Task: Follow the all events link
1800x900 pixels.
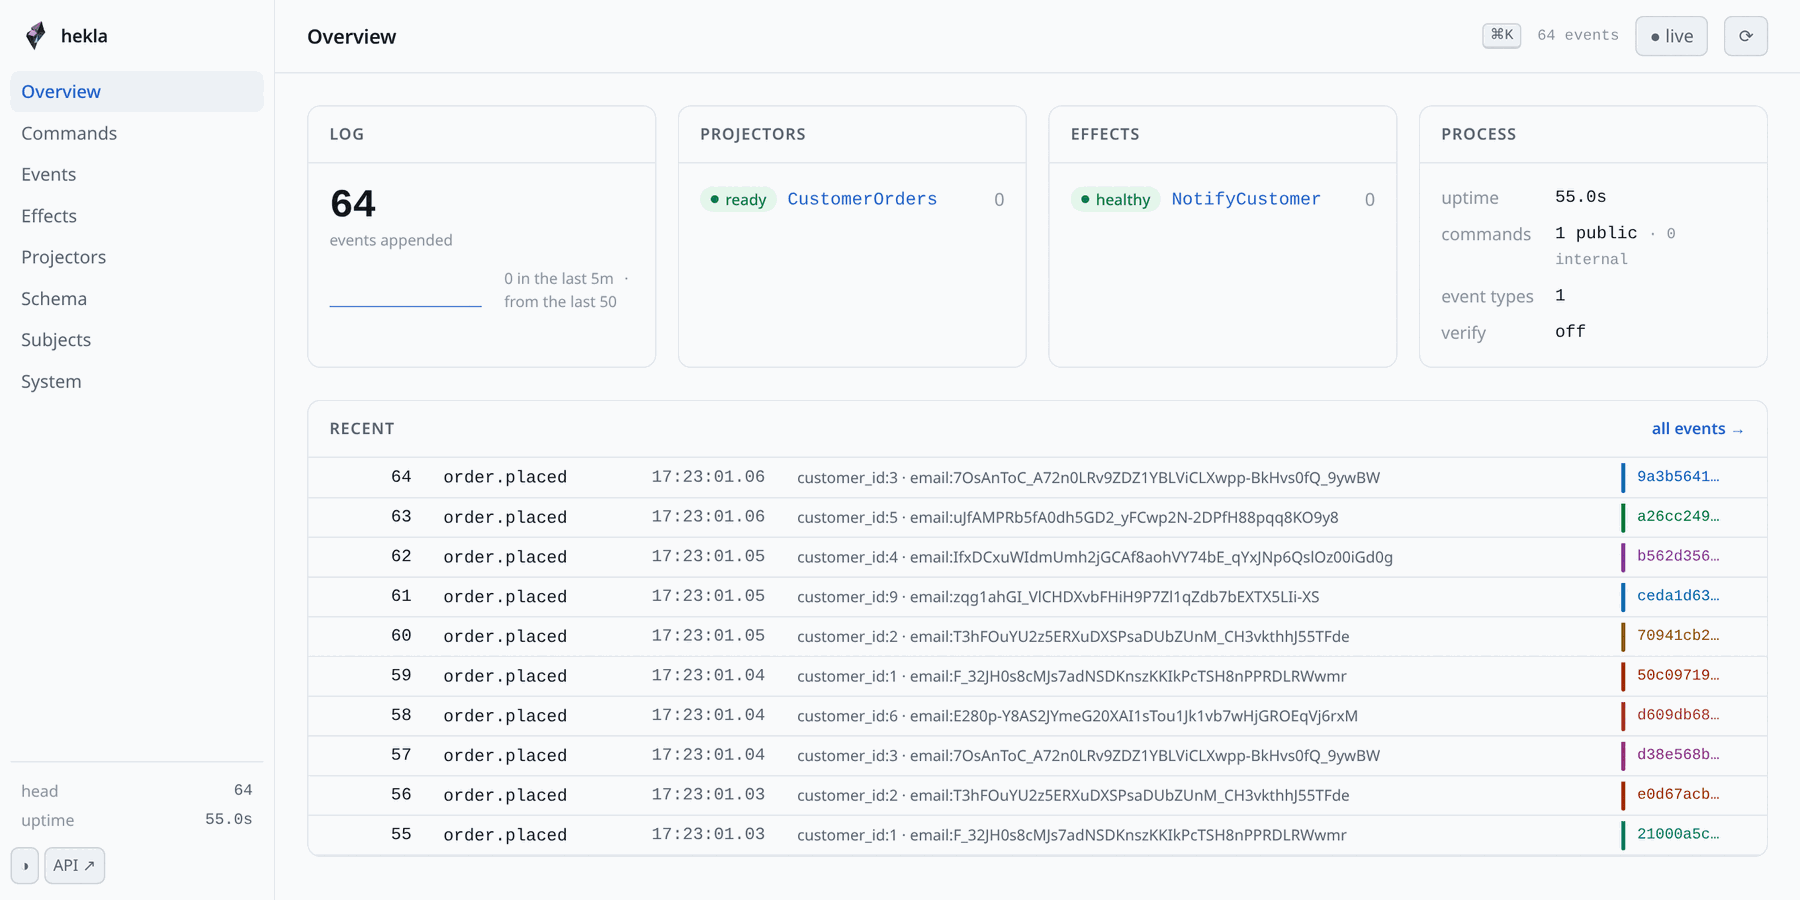Action: click(1697, 429)
